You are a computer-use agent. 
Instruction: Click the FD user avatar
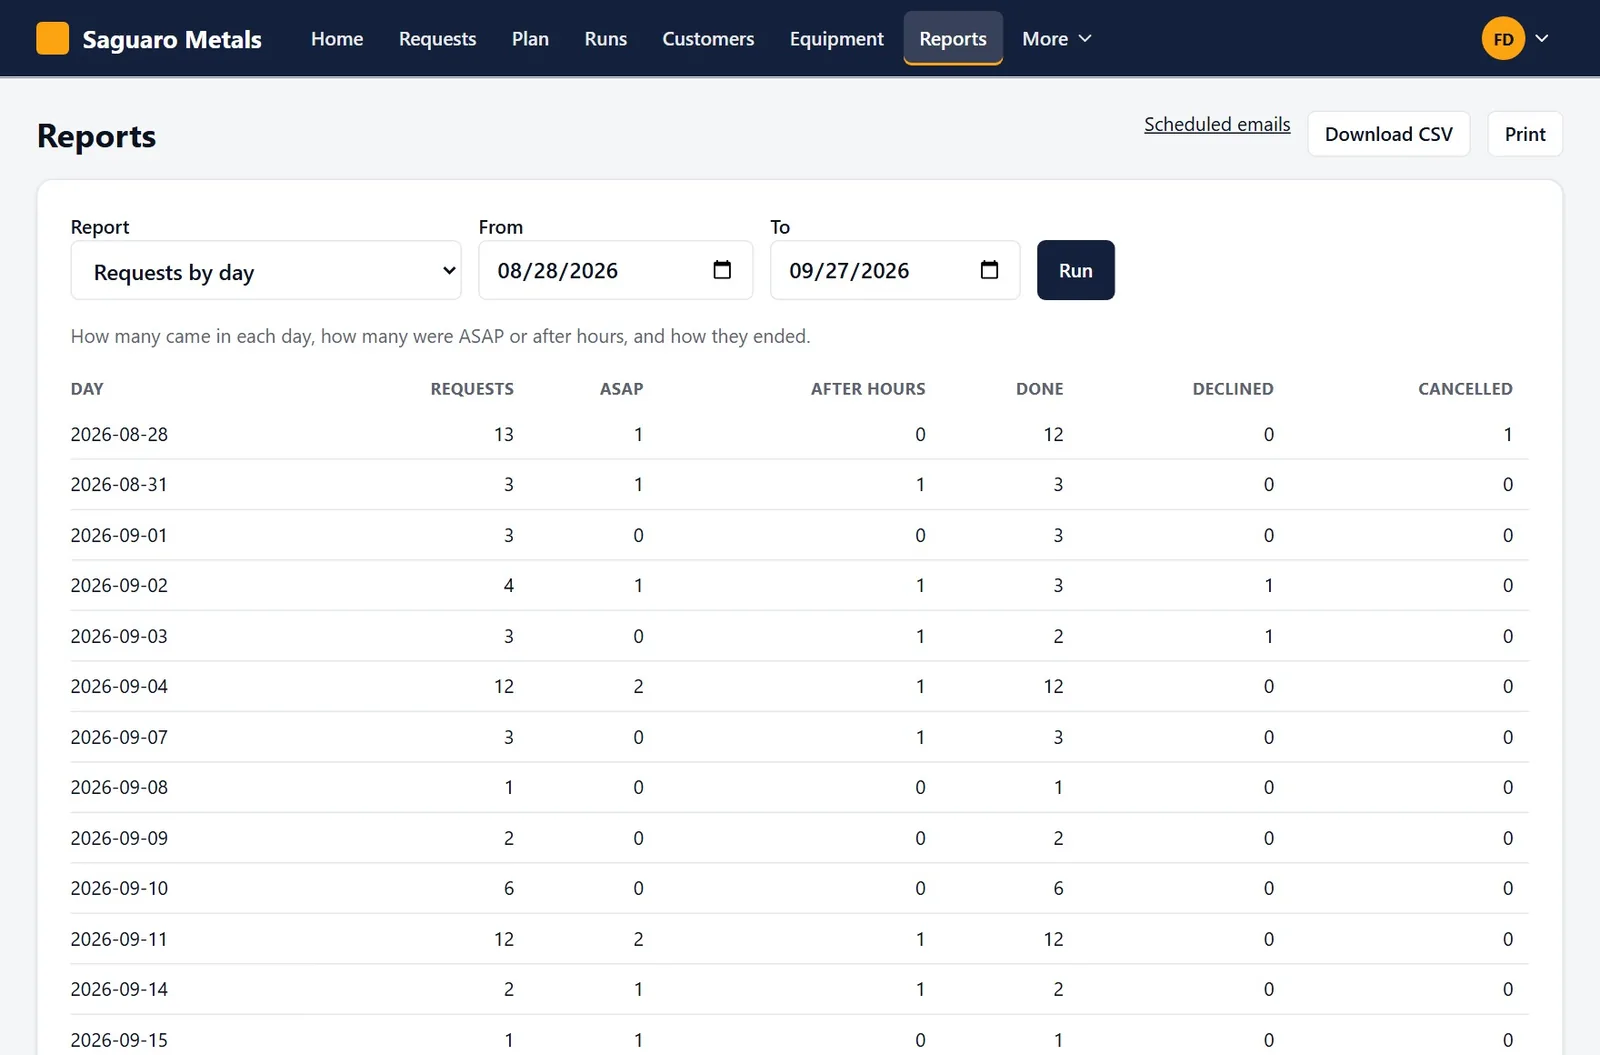(x=1503, y=39)
